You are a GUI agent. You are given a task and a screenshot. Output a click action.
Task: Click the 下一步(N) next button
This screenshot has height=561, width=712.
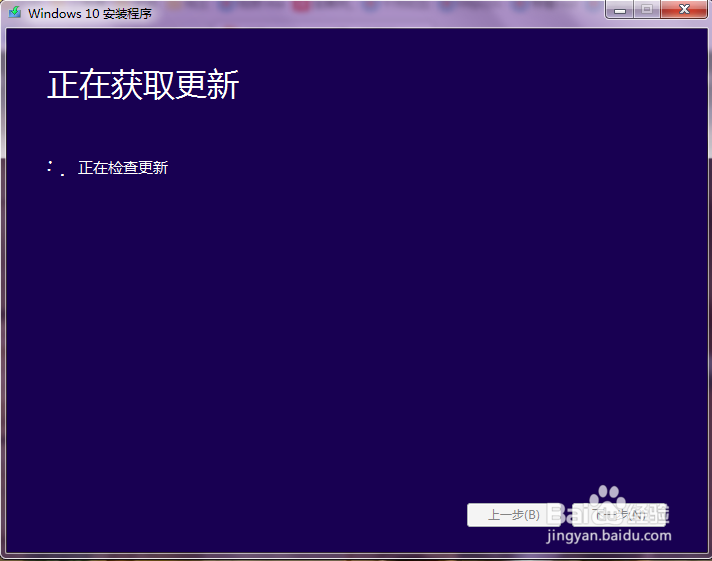619,515
